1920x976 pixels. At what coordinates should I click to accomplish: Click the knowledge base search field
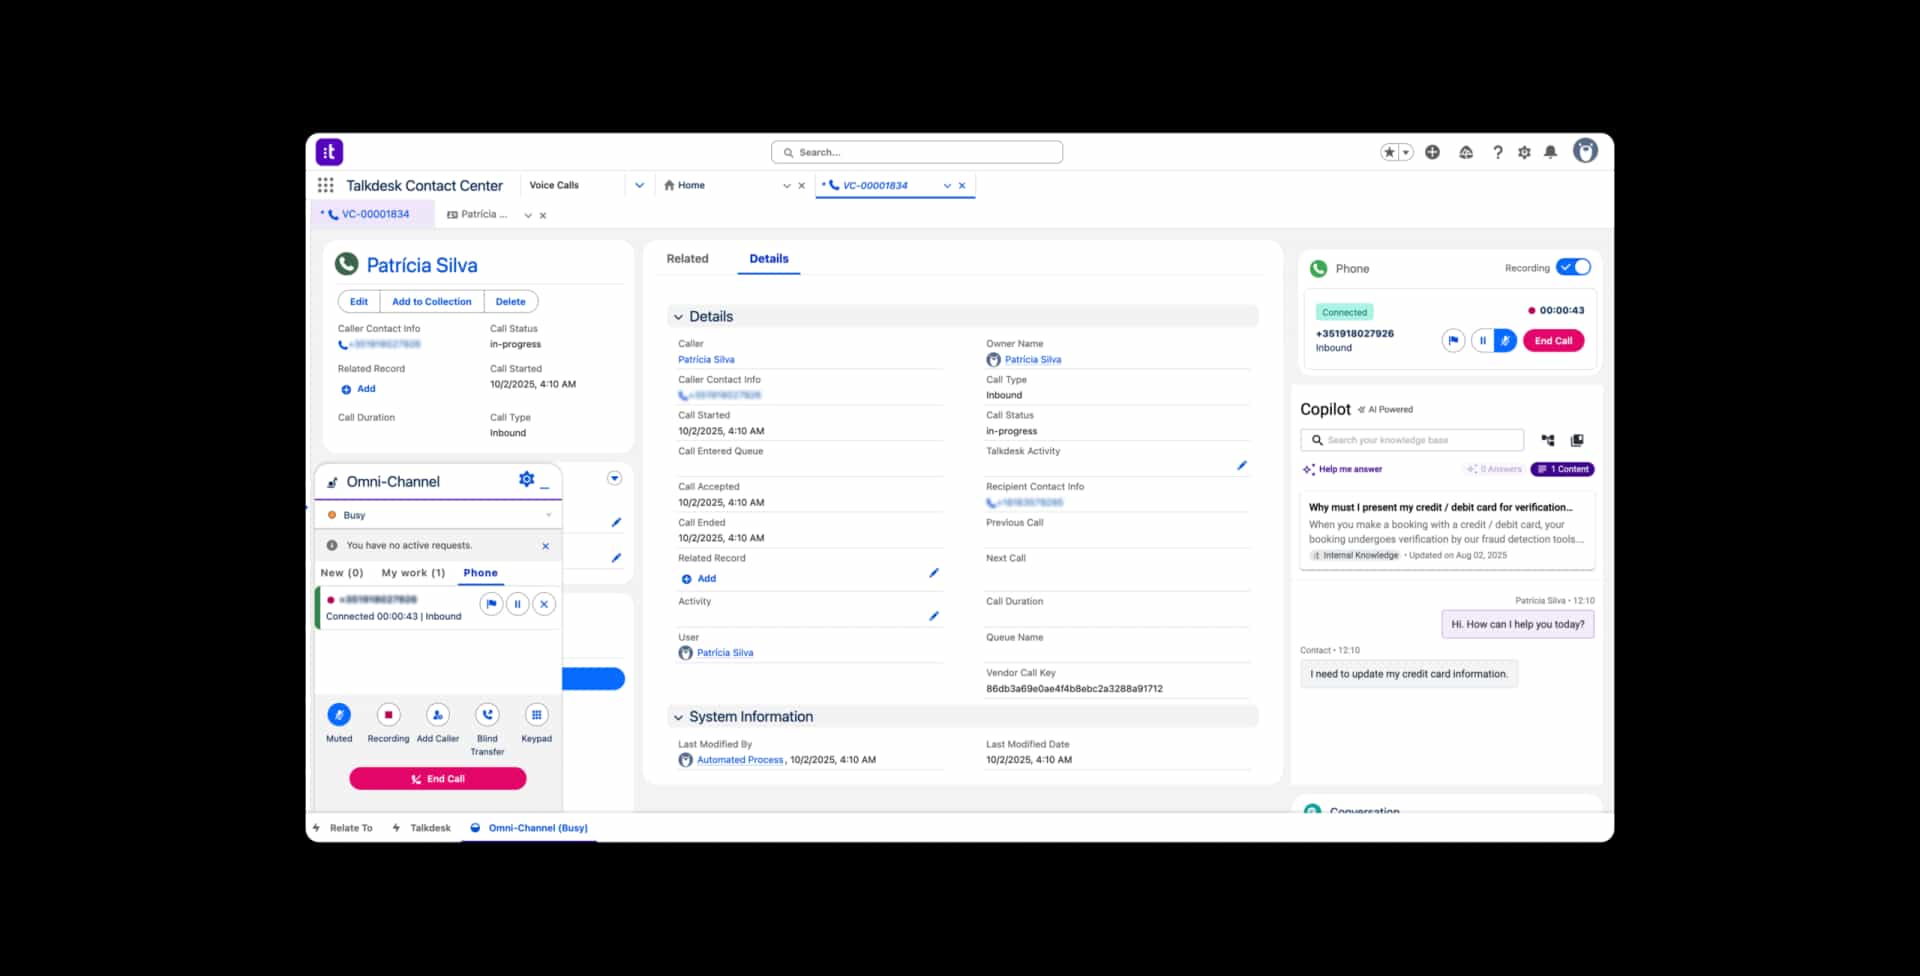pyautogui.click(x=1411, y=439)
